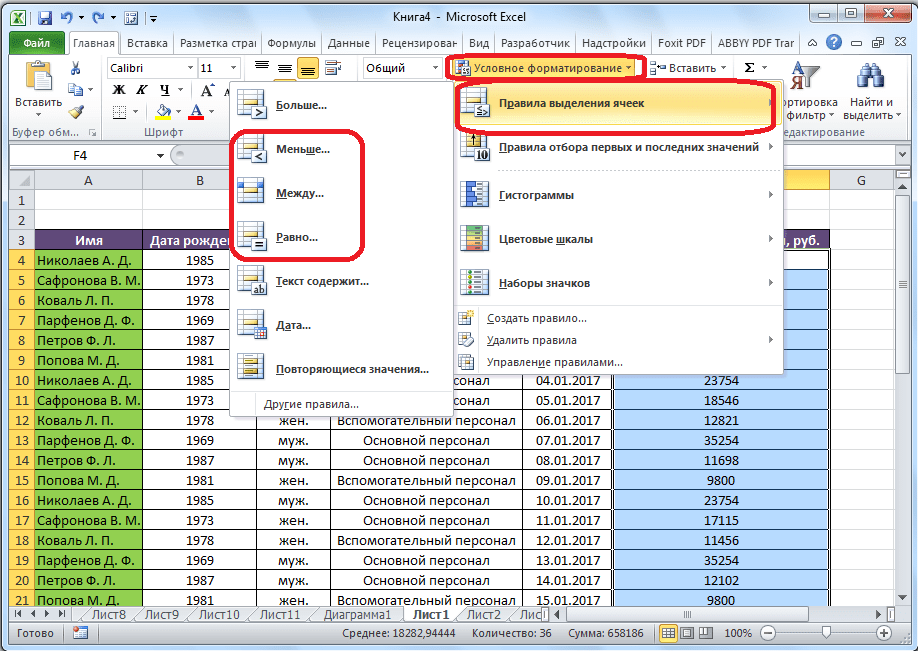Toggle bold Ж formatting
The height and width of the screenshot is (651, 918).
tap(119, 90)
